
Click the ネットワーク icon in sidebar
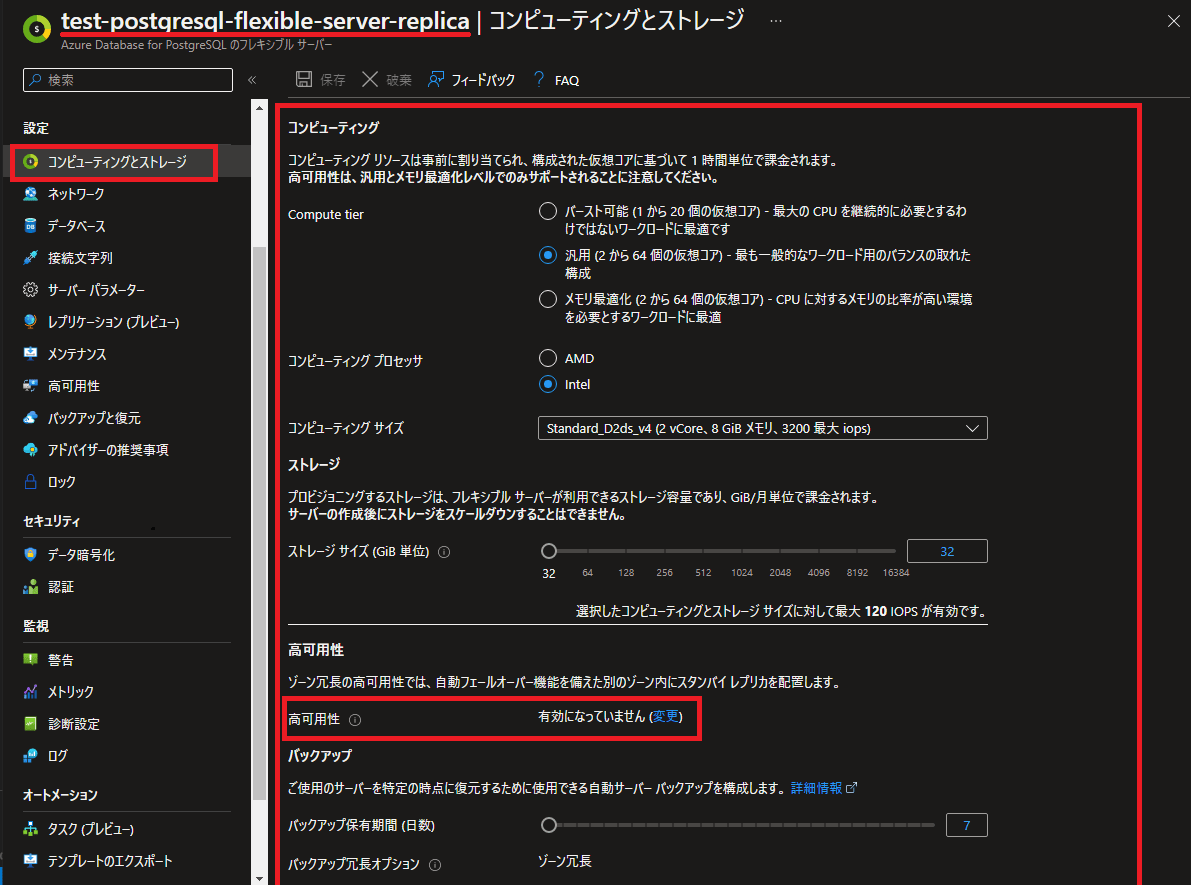click(30, 194)
